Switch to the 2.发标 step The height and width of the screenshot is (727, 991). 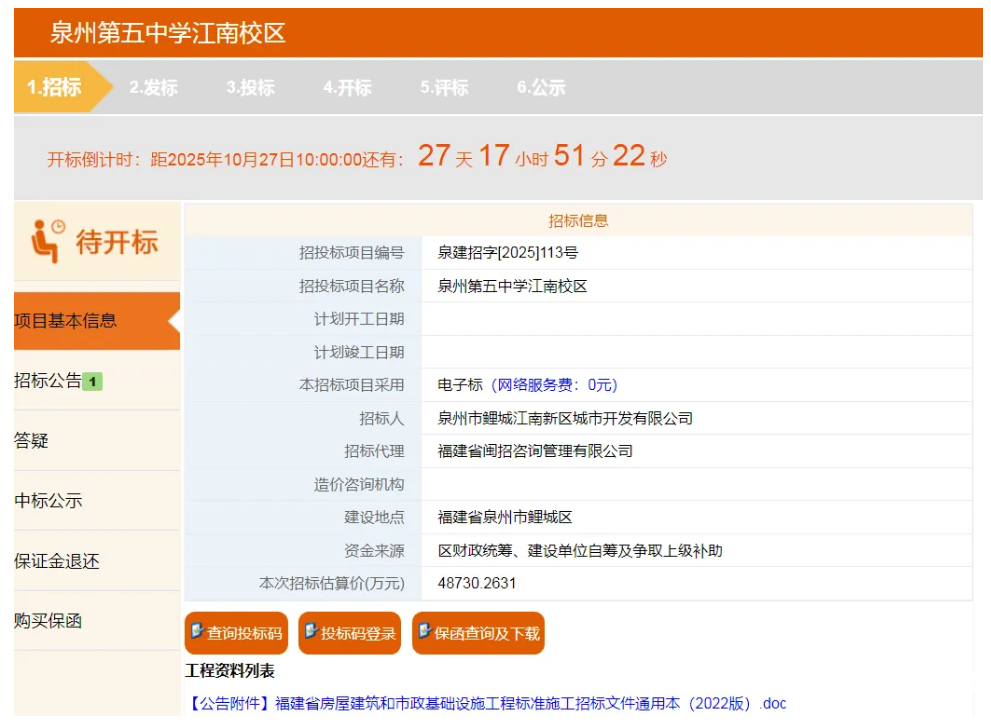click(153, 88)
